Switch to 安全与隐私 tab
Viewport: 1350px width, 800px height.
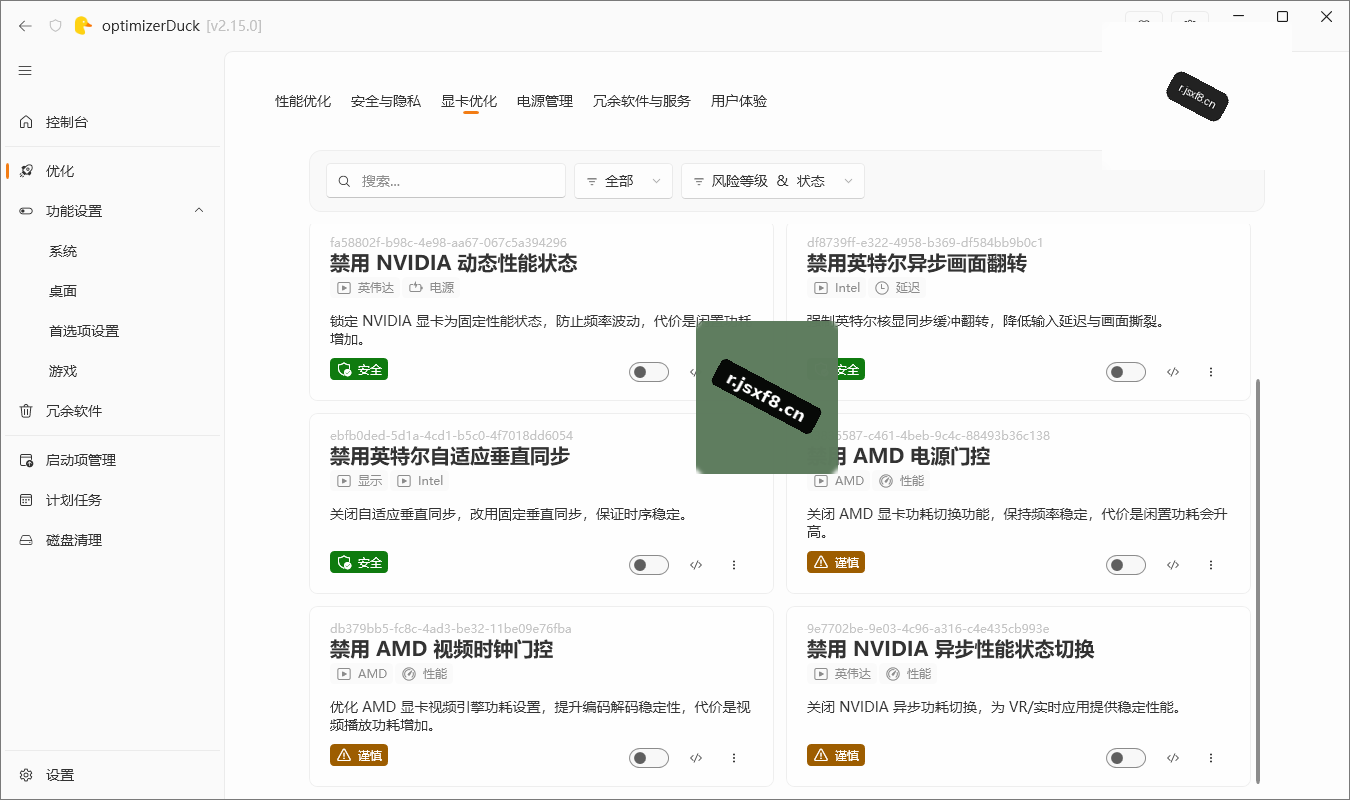(386, 101)
